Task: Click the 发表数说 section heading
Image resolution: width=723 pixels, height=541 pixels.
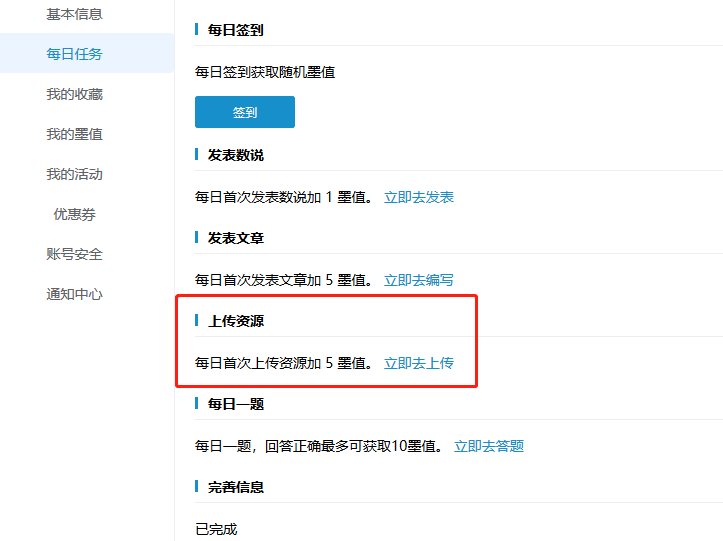Action: click(235, 155)
